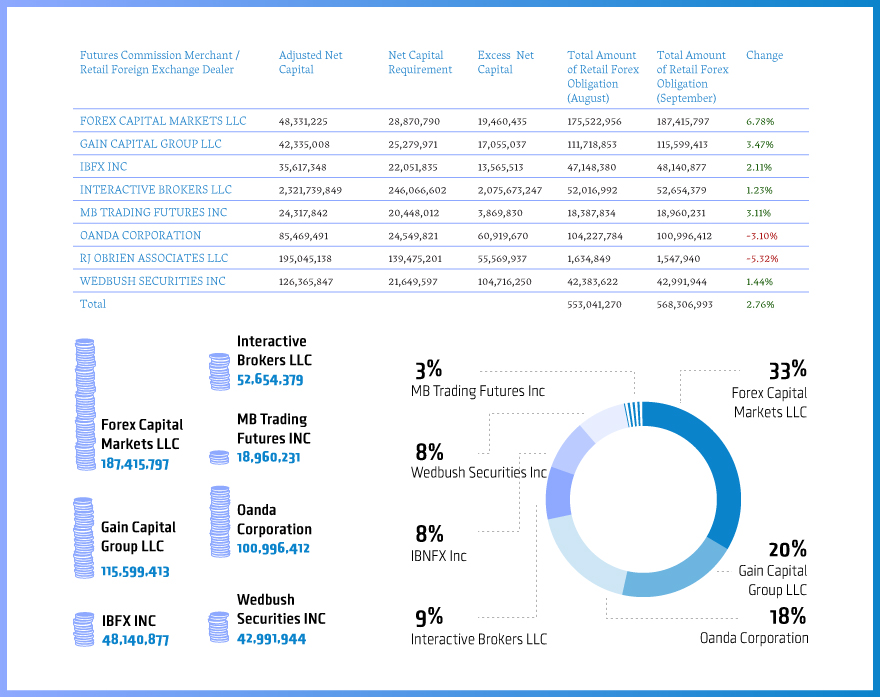Select the small MB Trading Futures coin icon
Screen dimensions: 880x697
click(219, 457)
